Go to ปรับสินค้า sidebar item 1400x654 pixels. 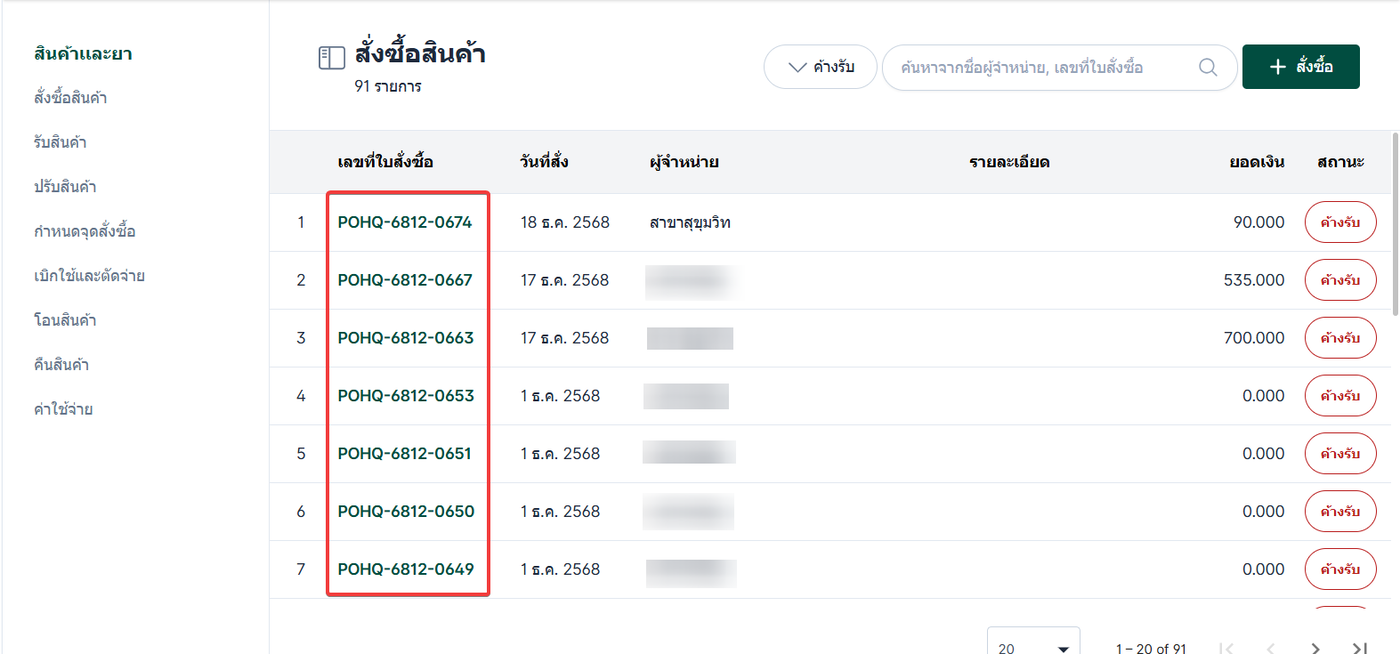coord(65,187)
